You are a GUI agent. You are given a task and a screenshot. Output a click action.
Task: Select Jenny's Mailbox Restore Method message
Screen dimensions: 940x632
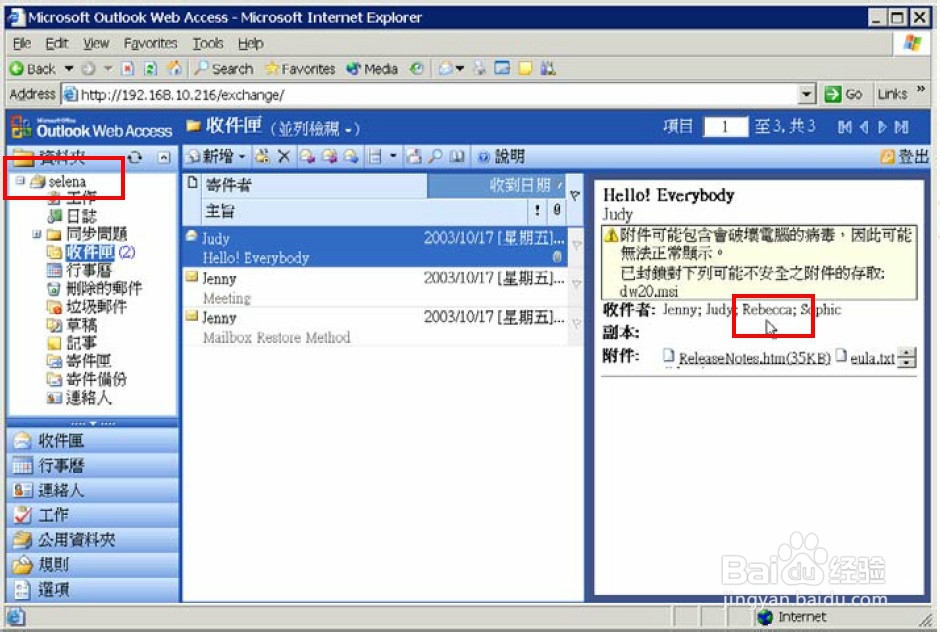pyautogui.click(x=375, y=327)
